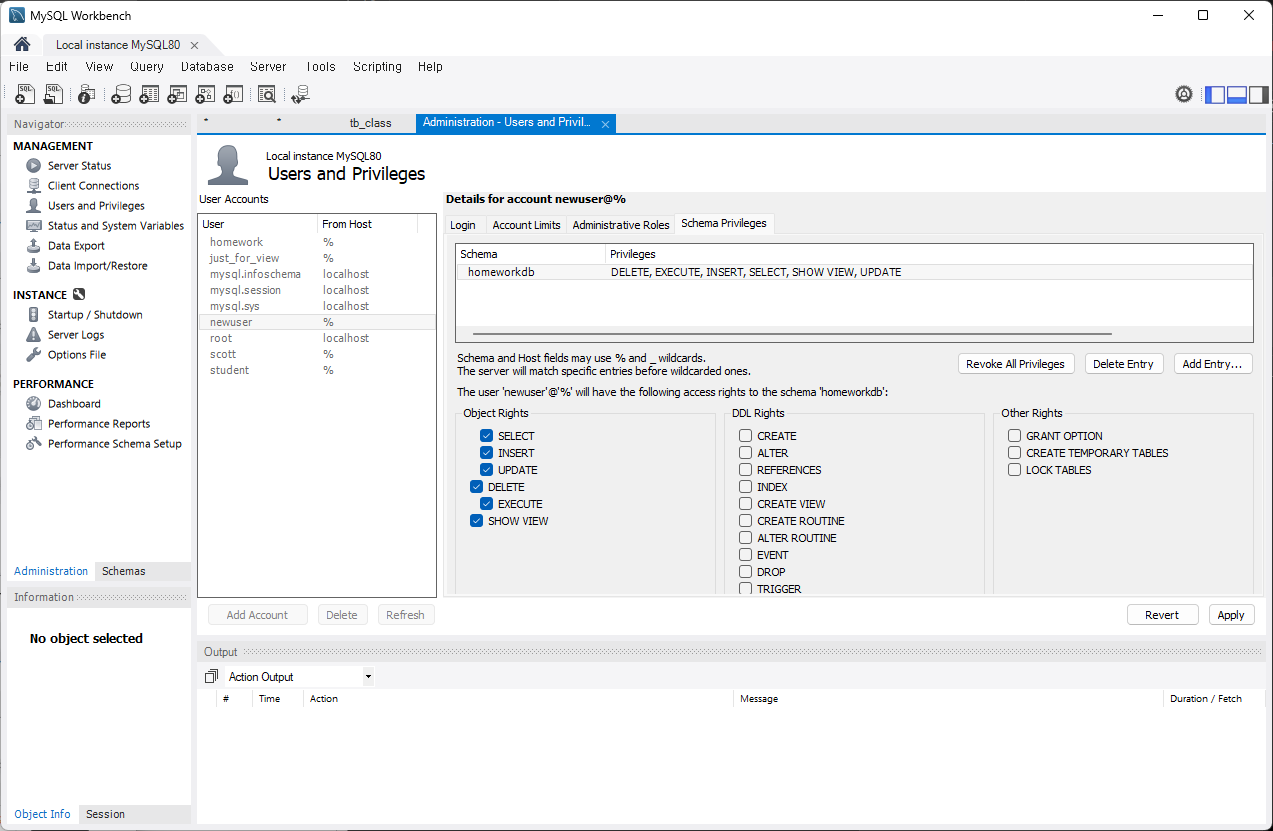Click the Dashboard icon in Performance
The height and width of the screenshot is (831, 1273).
coord(34,404)
